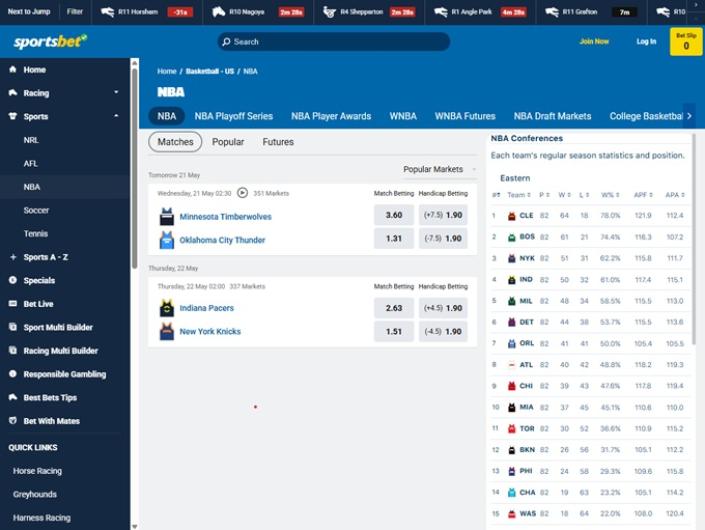Switch to the Futures filter
705x530 pixels.
[x=278, y=142]
